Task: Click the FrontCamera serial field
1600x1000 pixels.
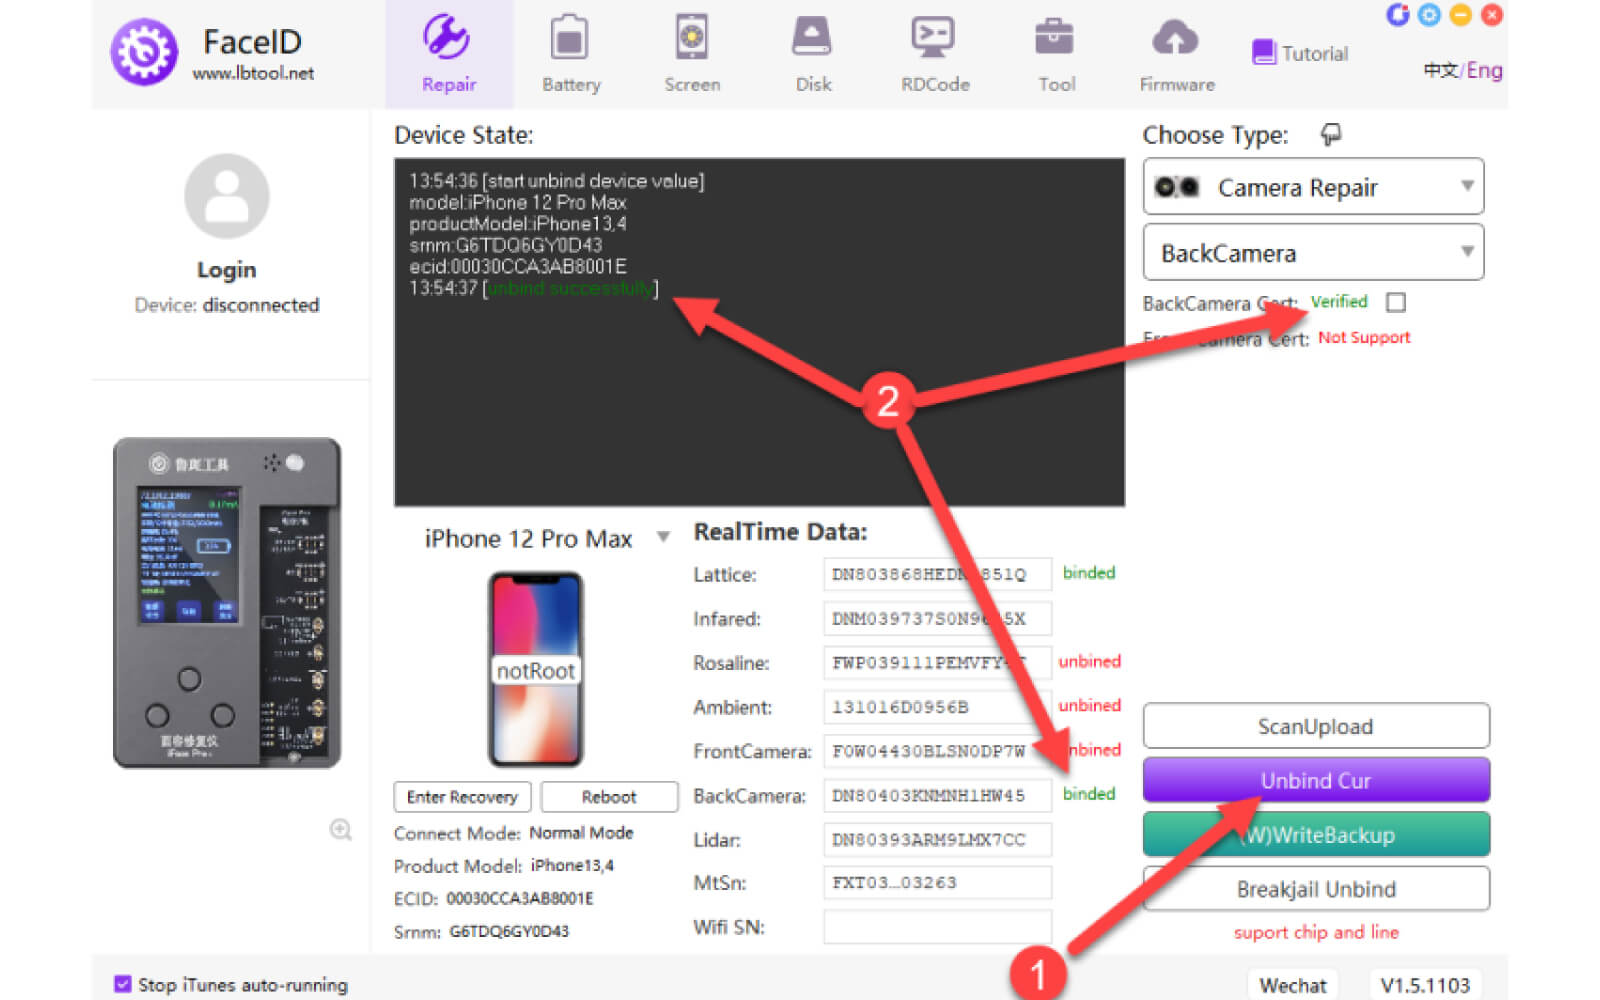Action: click(x=938, y=751)
